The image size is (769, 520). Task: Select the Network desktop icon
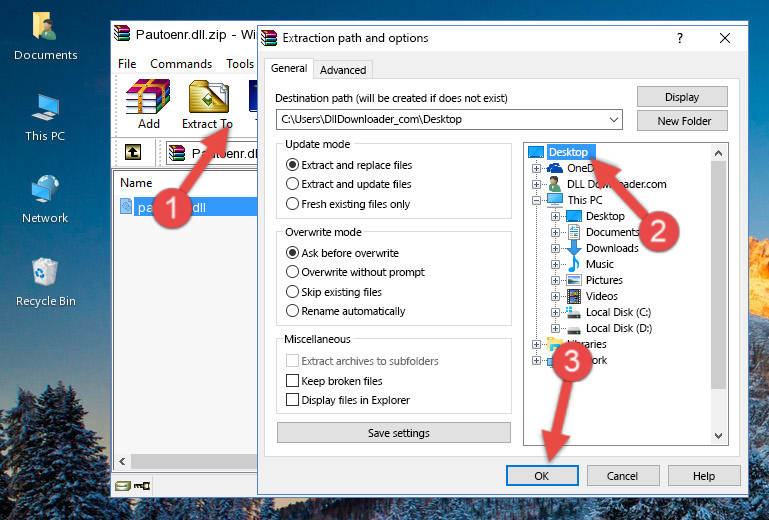click(x=45, y=199)
